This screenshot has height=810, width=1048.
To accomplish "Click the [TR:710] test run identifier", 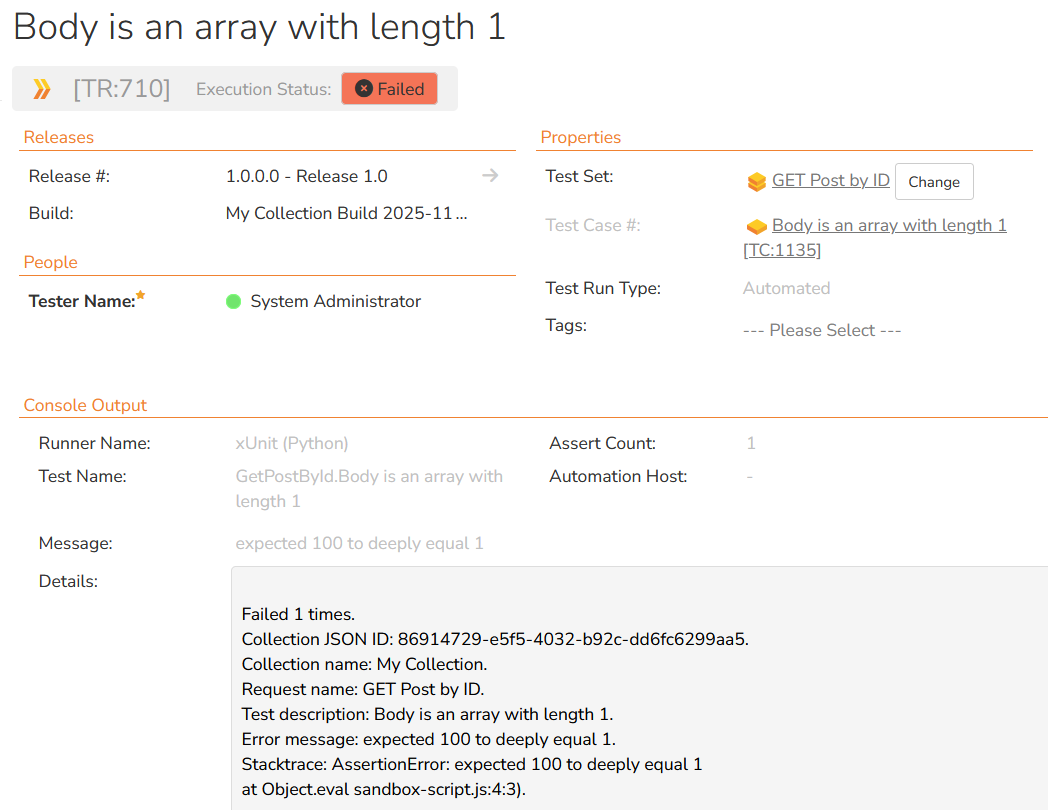I will point(122,89).
